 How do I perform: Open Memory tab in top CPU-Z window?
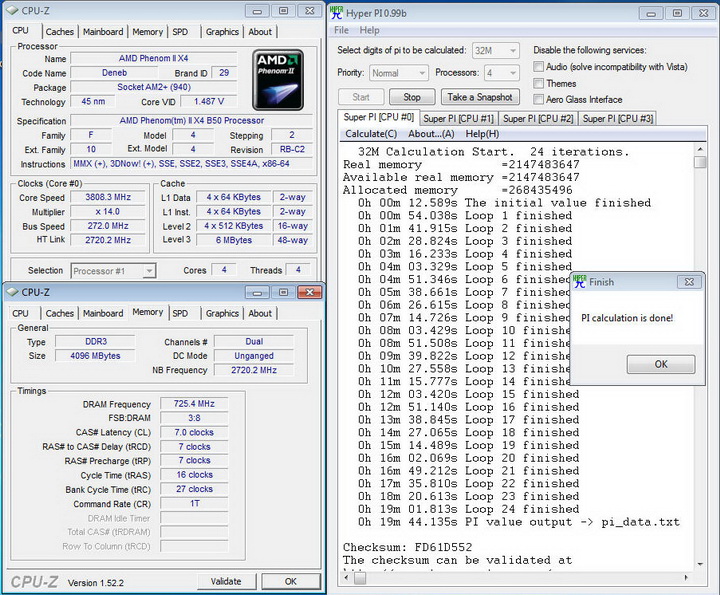tap(147, 32)
